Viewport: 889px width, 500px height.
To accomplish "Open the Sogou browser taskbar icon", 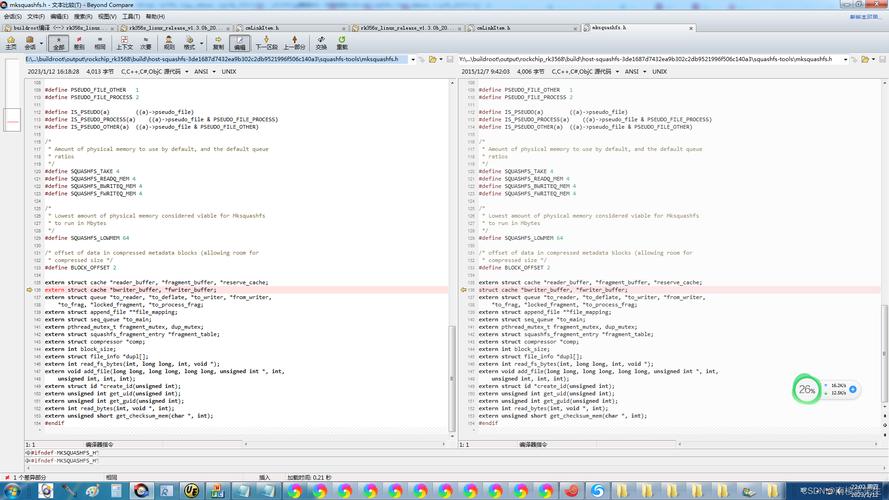I will tap(597, 490).
